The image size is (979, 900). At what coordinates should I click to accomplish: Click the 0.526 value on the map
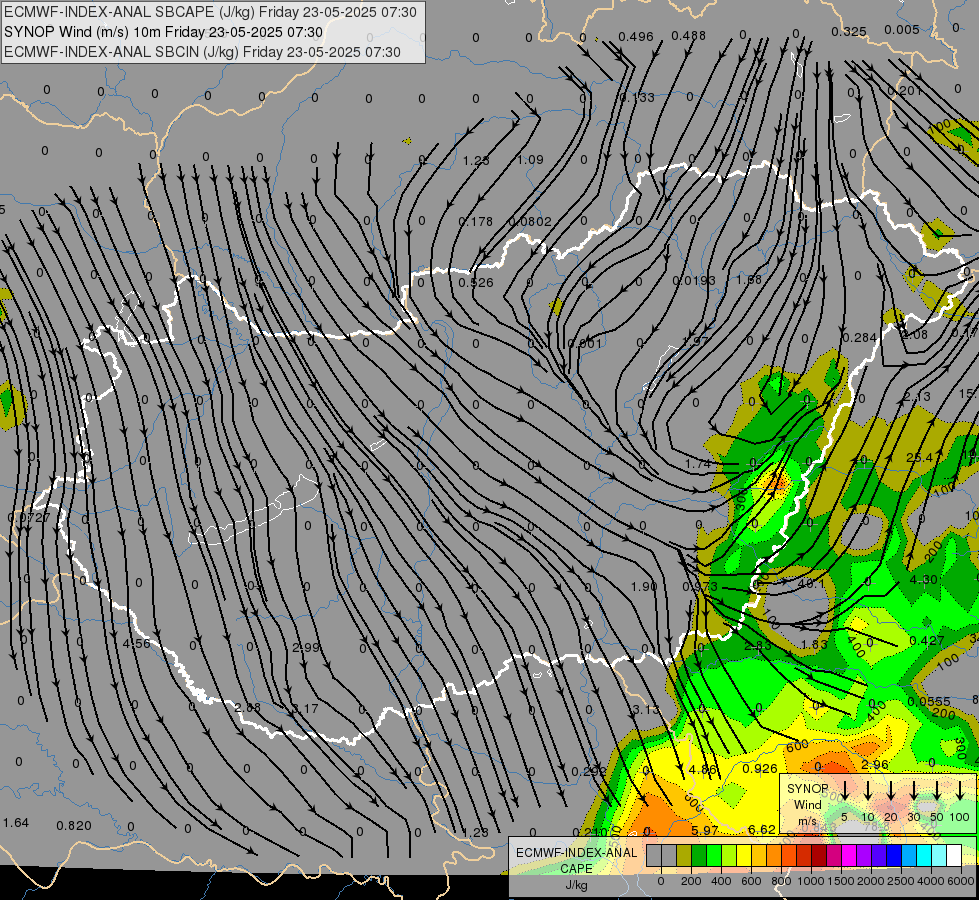pos(476,283)
